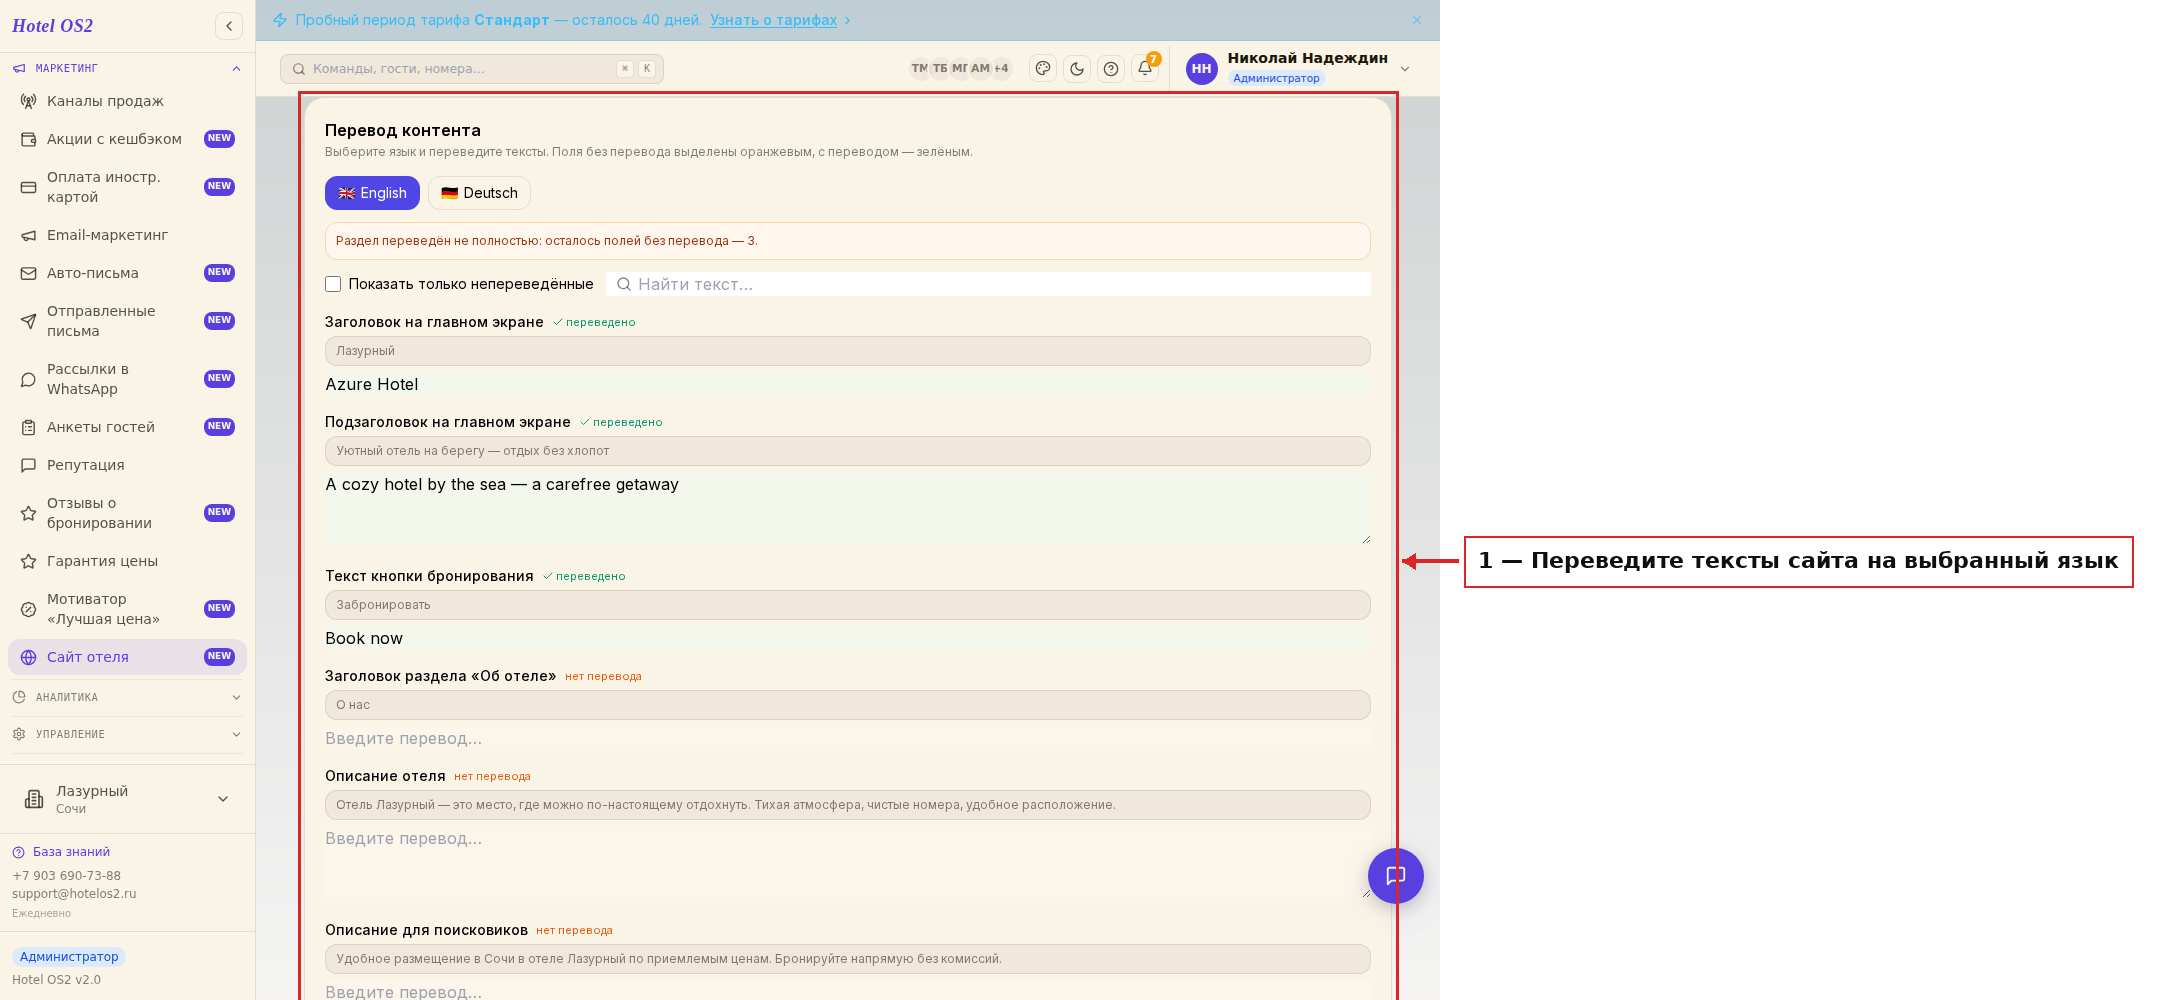Open the База знаний link
2157x1000 pixels.
(71, 852)
